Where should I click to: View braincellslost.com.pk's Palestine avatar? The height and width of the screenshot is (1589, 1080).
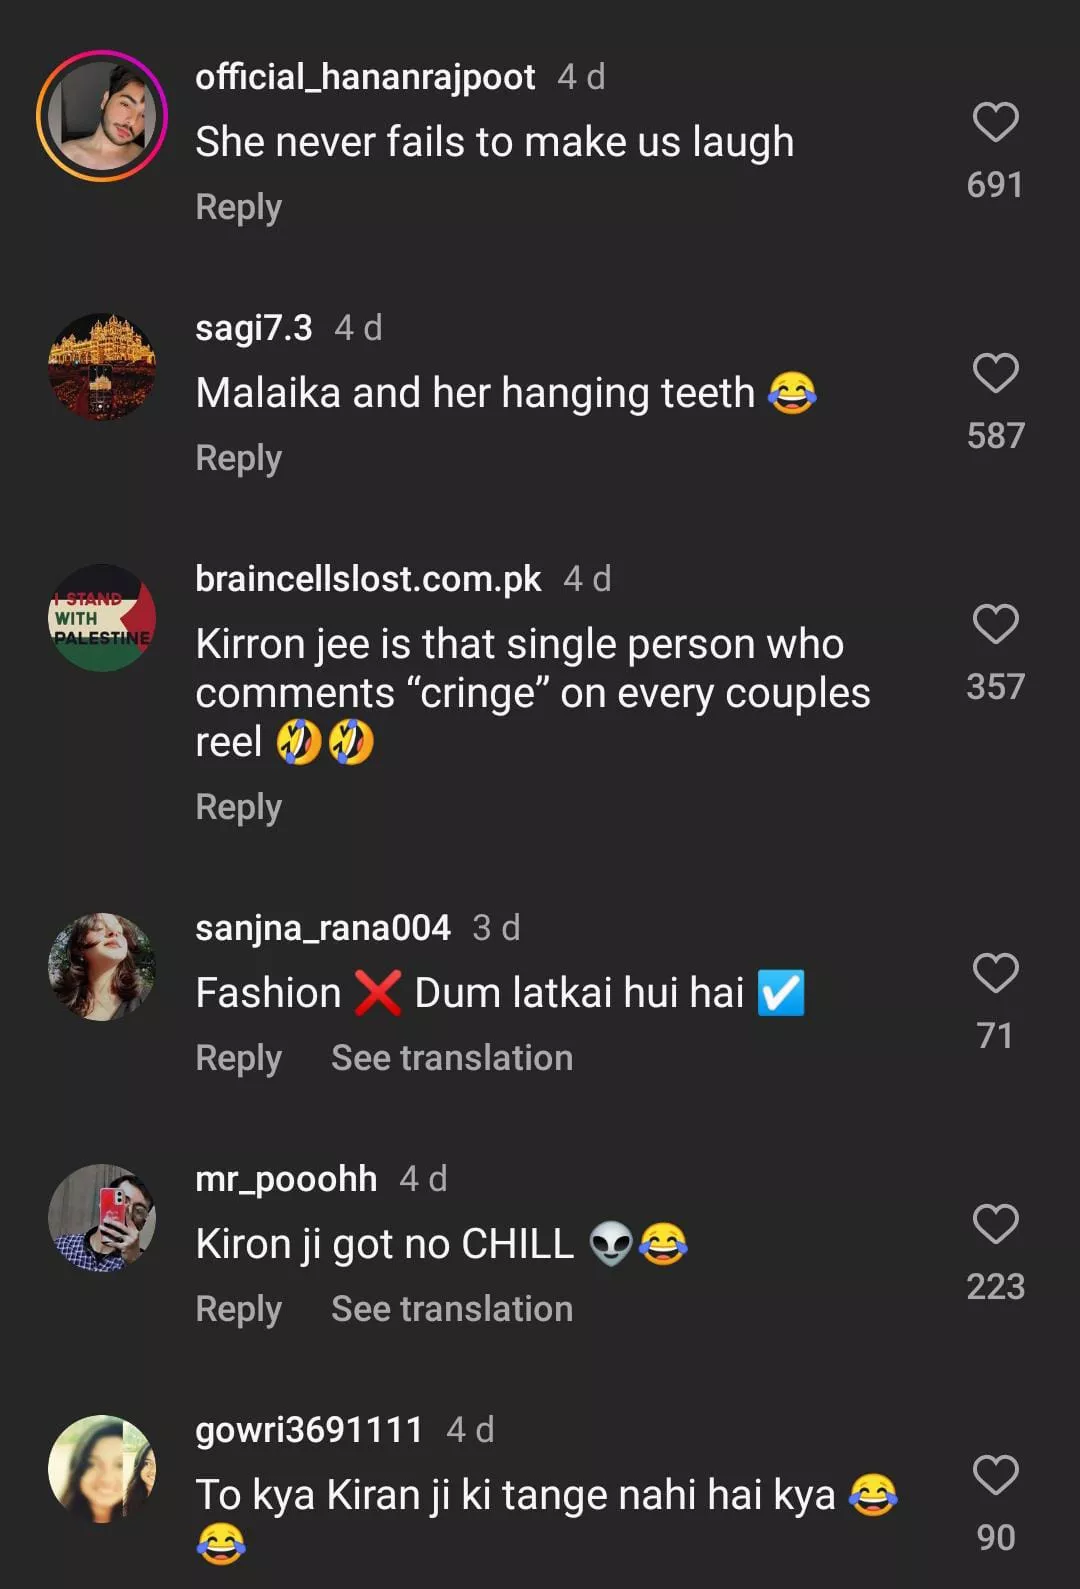(x=102, y=618)
